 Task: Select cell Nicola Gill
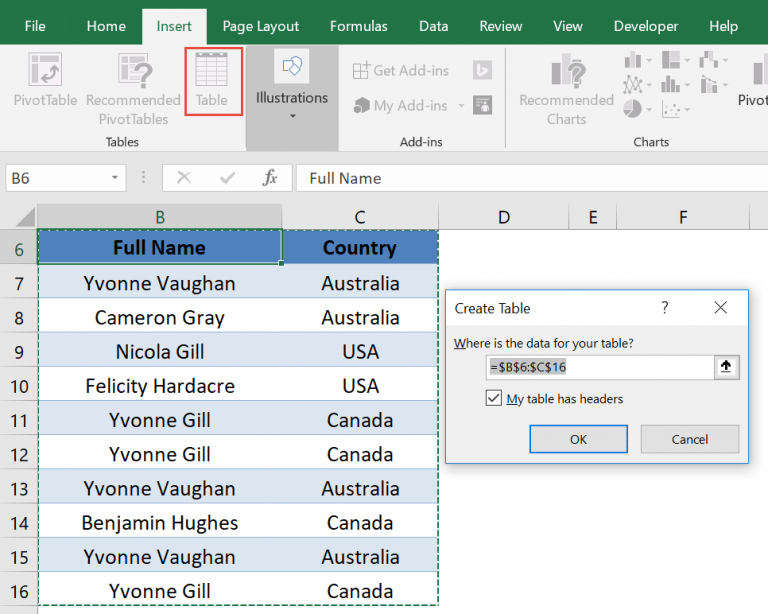click(160, 352)
